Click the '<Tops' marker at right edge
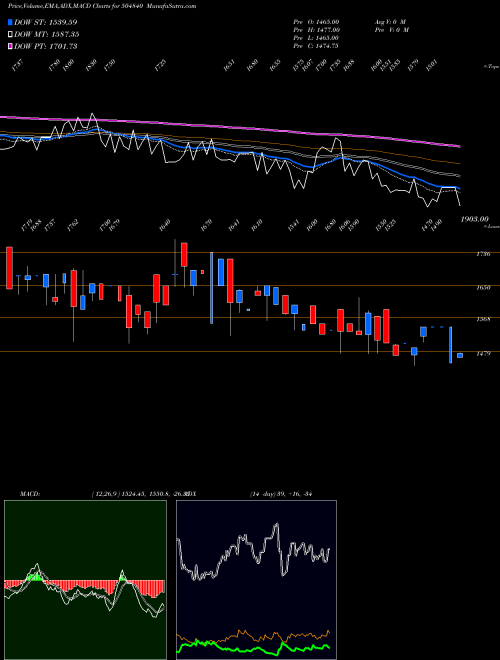Viewport: 500px width, 660px height. pyautogui.click(x=491, y=67)
